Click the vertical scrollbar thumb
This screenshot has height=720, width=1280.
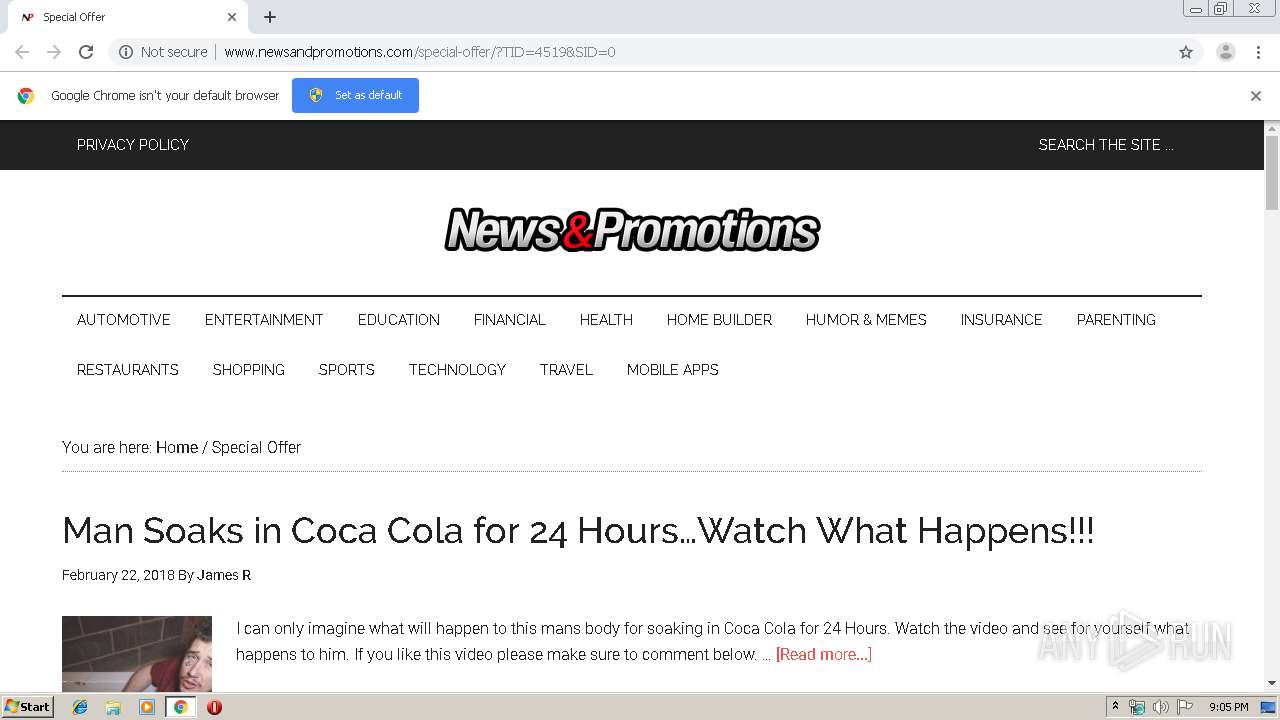[x=1272, y=173]
